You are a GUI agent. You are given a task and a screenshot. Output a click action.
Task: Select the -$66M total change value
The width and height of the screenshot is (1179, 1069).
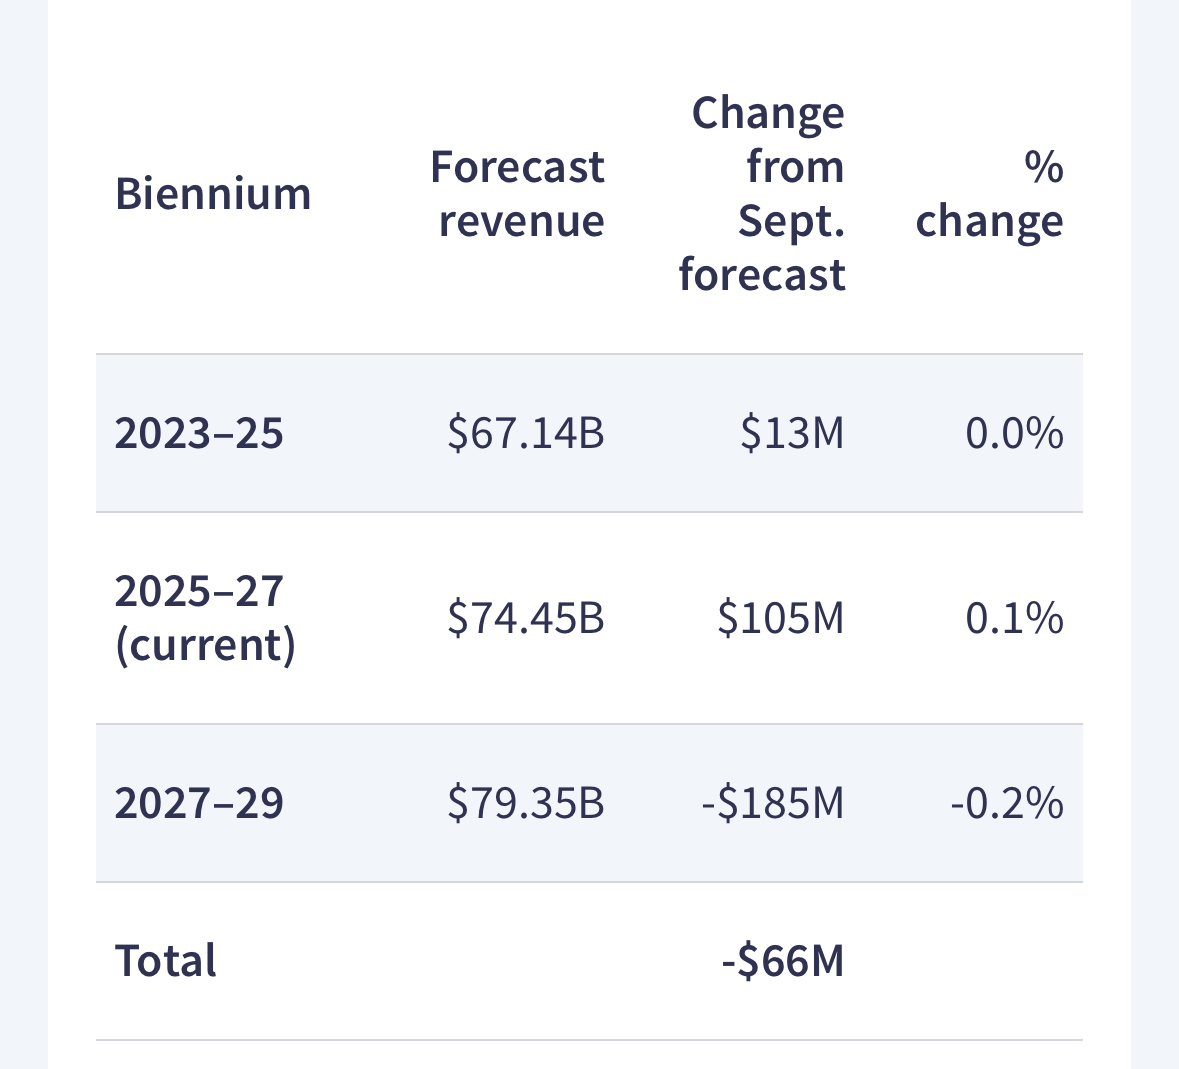[x=783, y=961]
